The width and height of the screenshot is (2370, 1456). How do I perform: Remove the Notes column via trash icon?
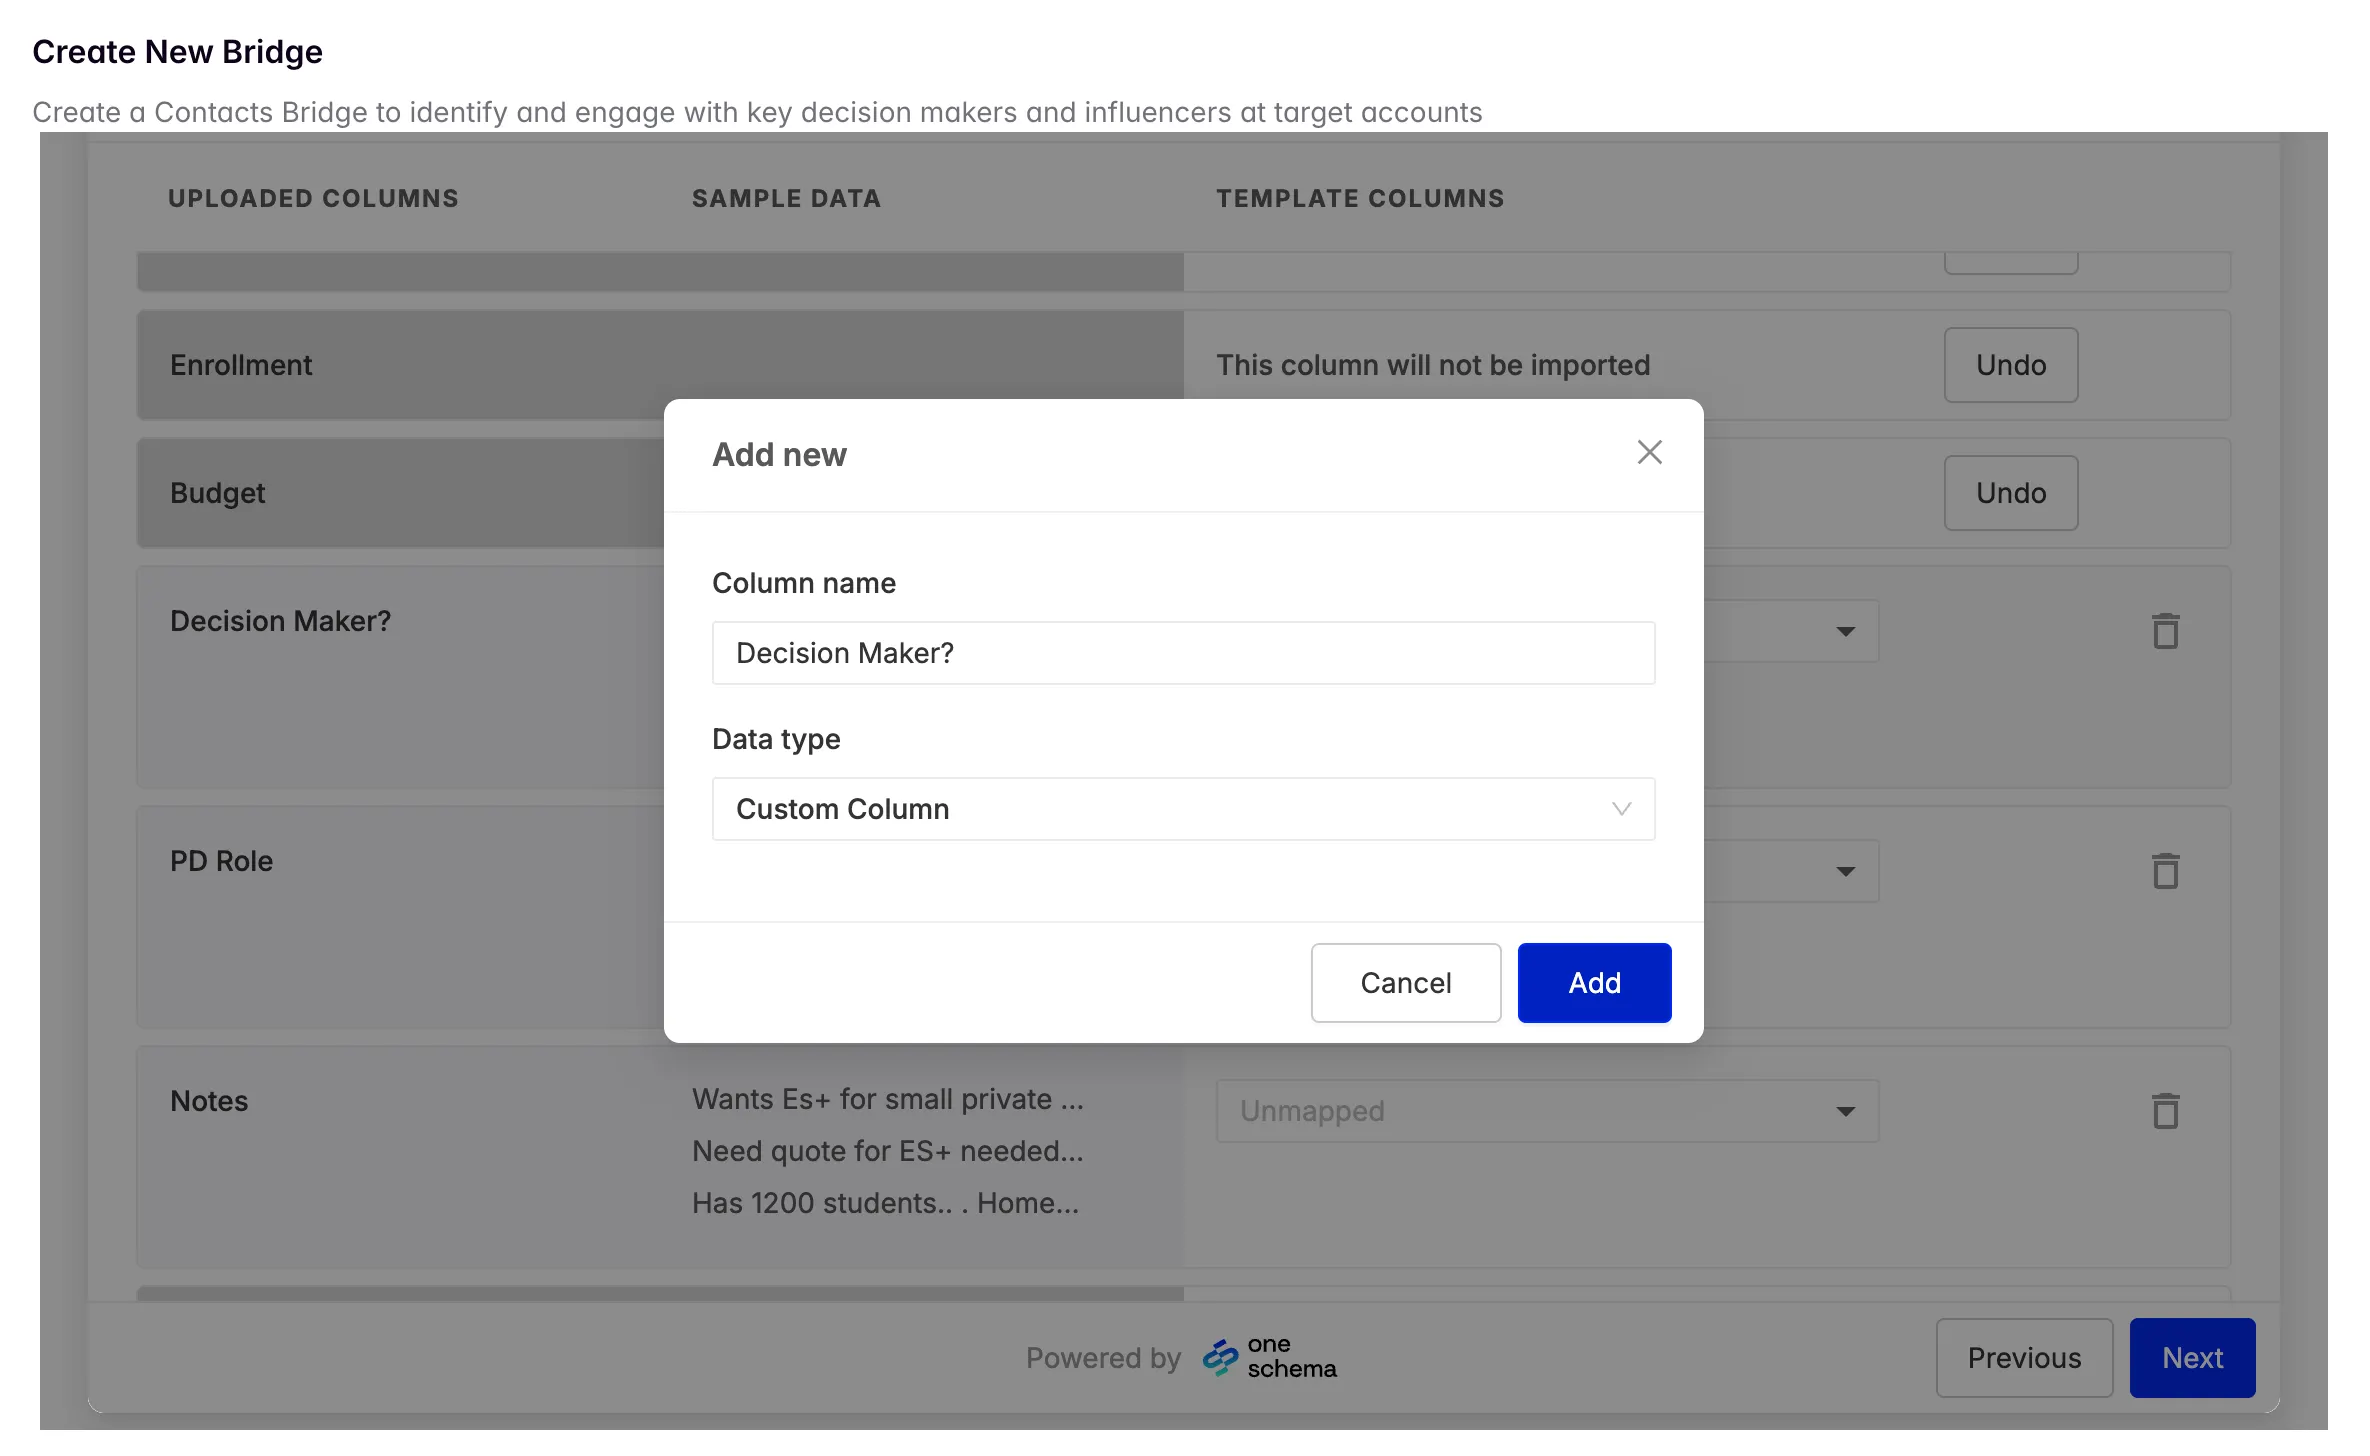click(x=2165, y=1111)
